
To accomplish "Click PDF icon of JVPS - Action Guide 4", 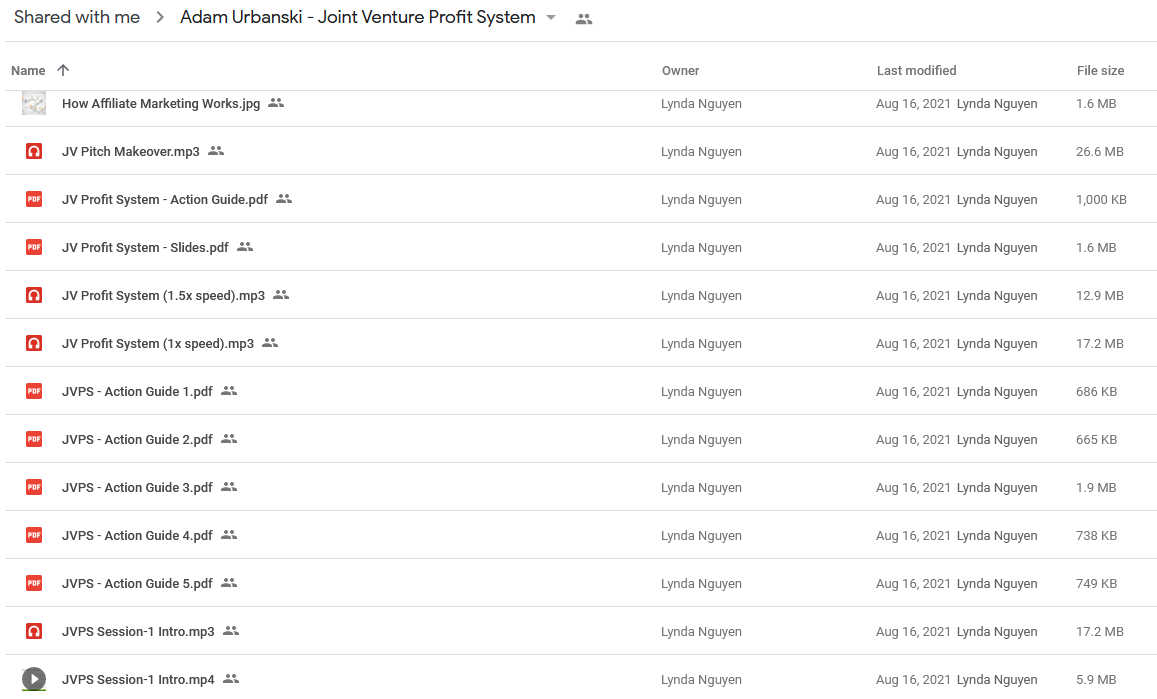I will [x=34, y=535].
